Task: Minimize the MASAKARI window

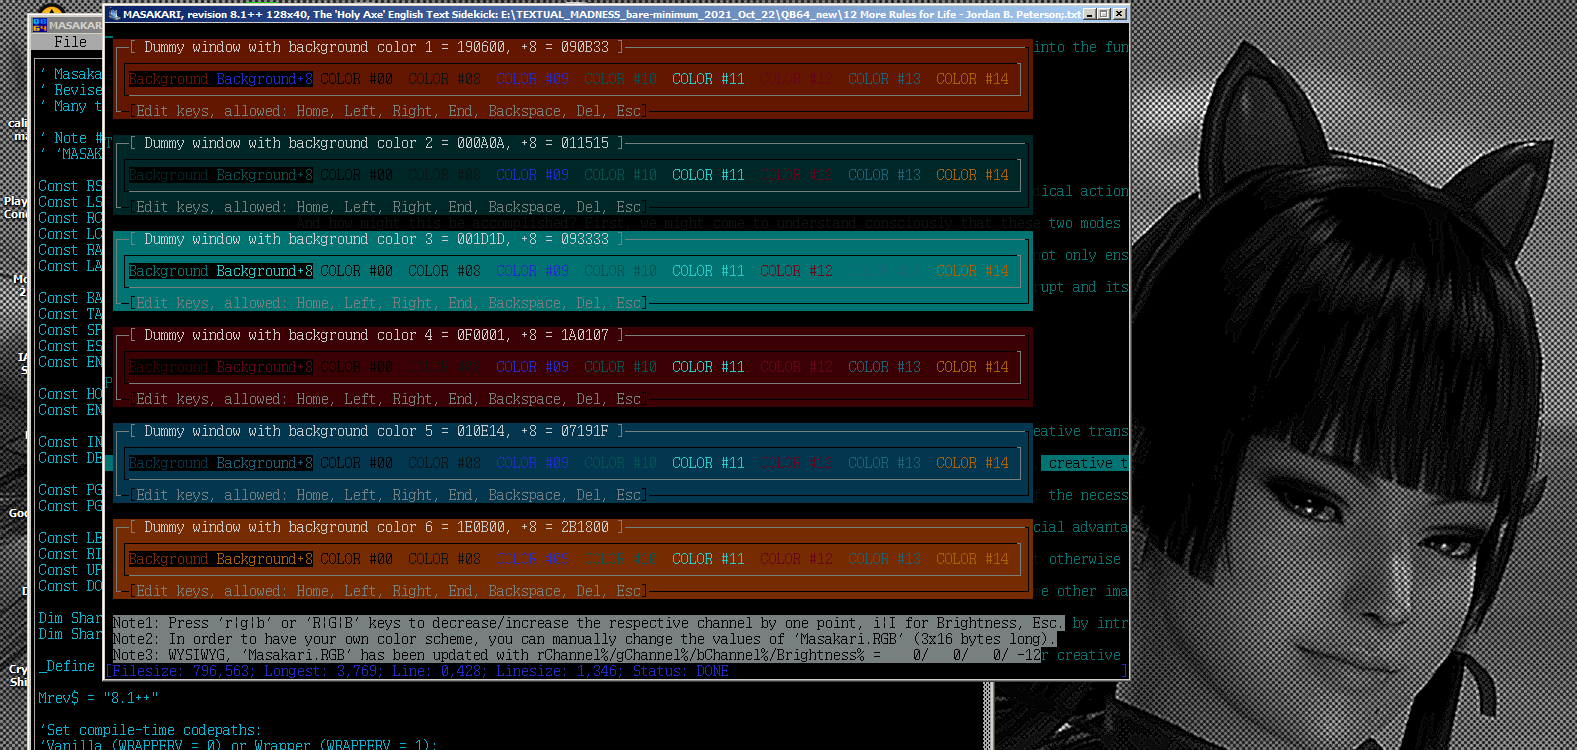Action: pyautogui.click(x=1089, y=14)
